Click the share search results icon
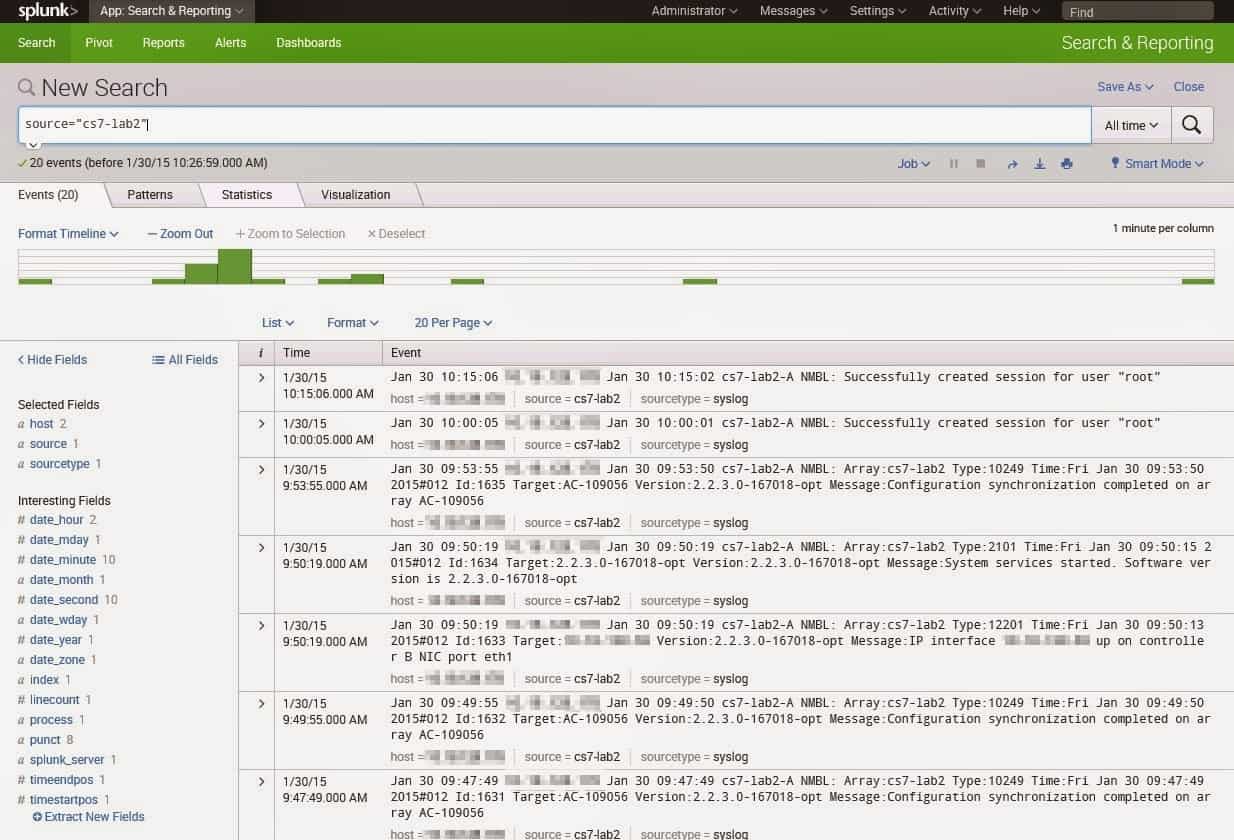The height and width of the screenshot is (840, 1234). click(x=1012, y=163)
